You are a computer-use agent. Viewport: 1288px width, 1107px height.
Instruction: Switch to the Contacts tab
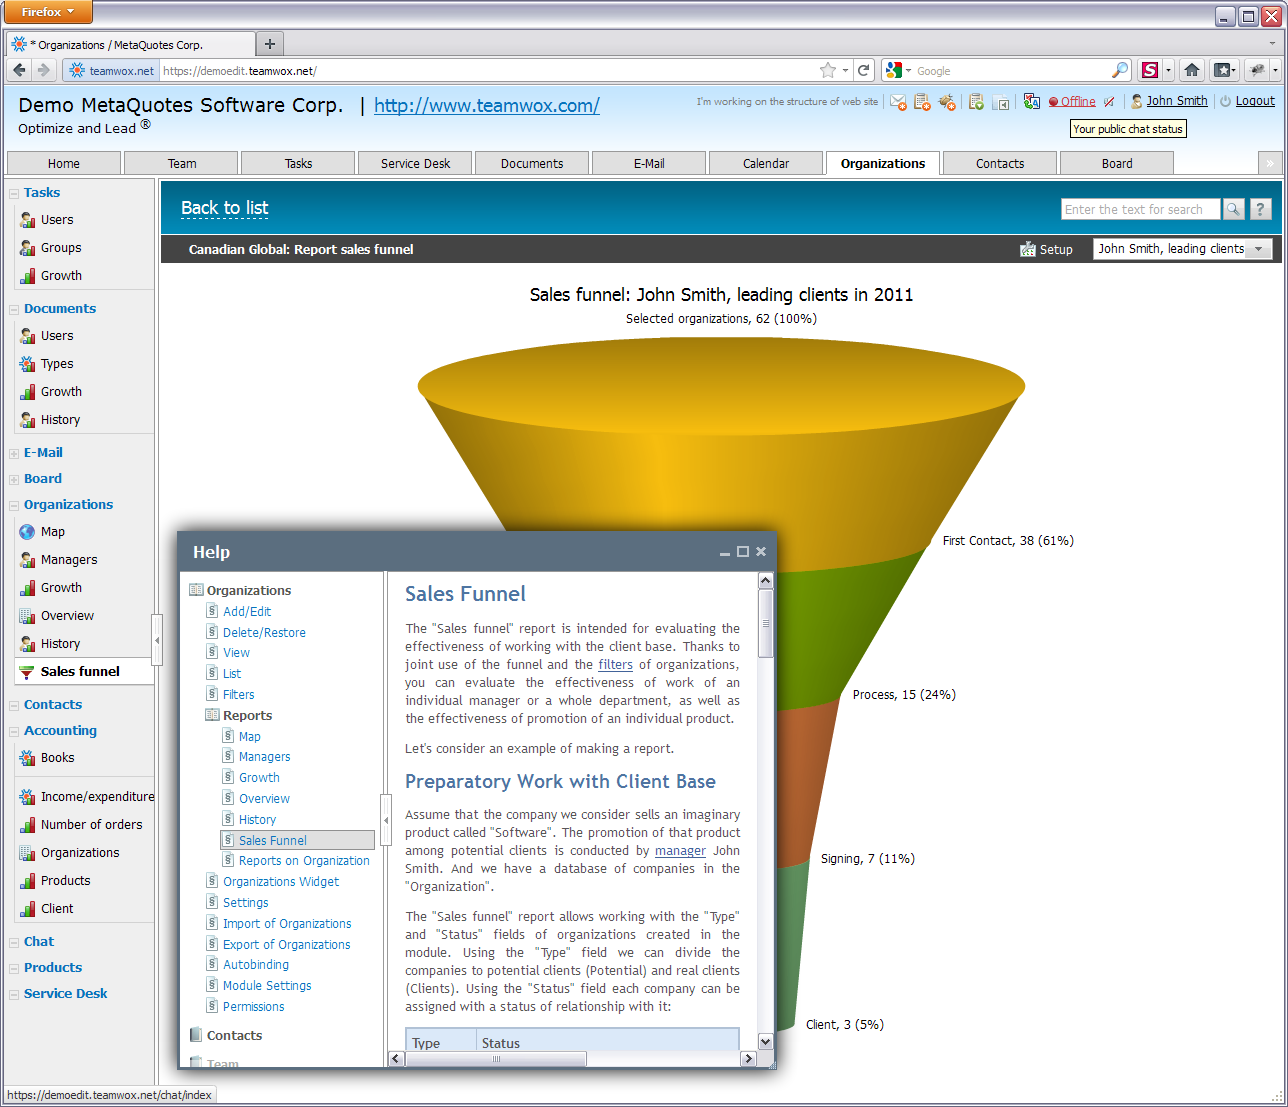click(x=1000, y=163)
